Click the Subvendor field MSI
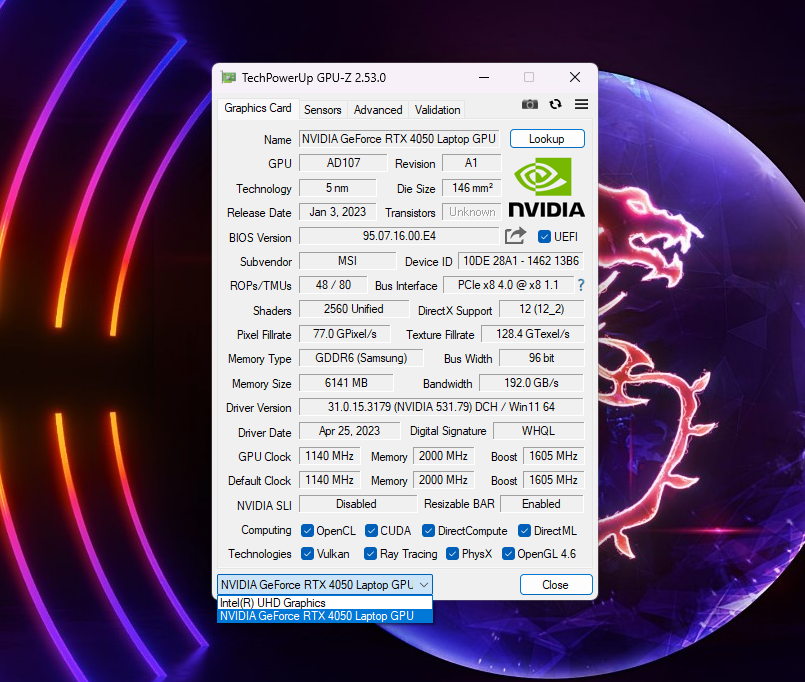This screenshot has width=805, height=682. (x=348, y=261)
